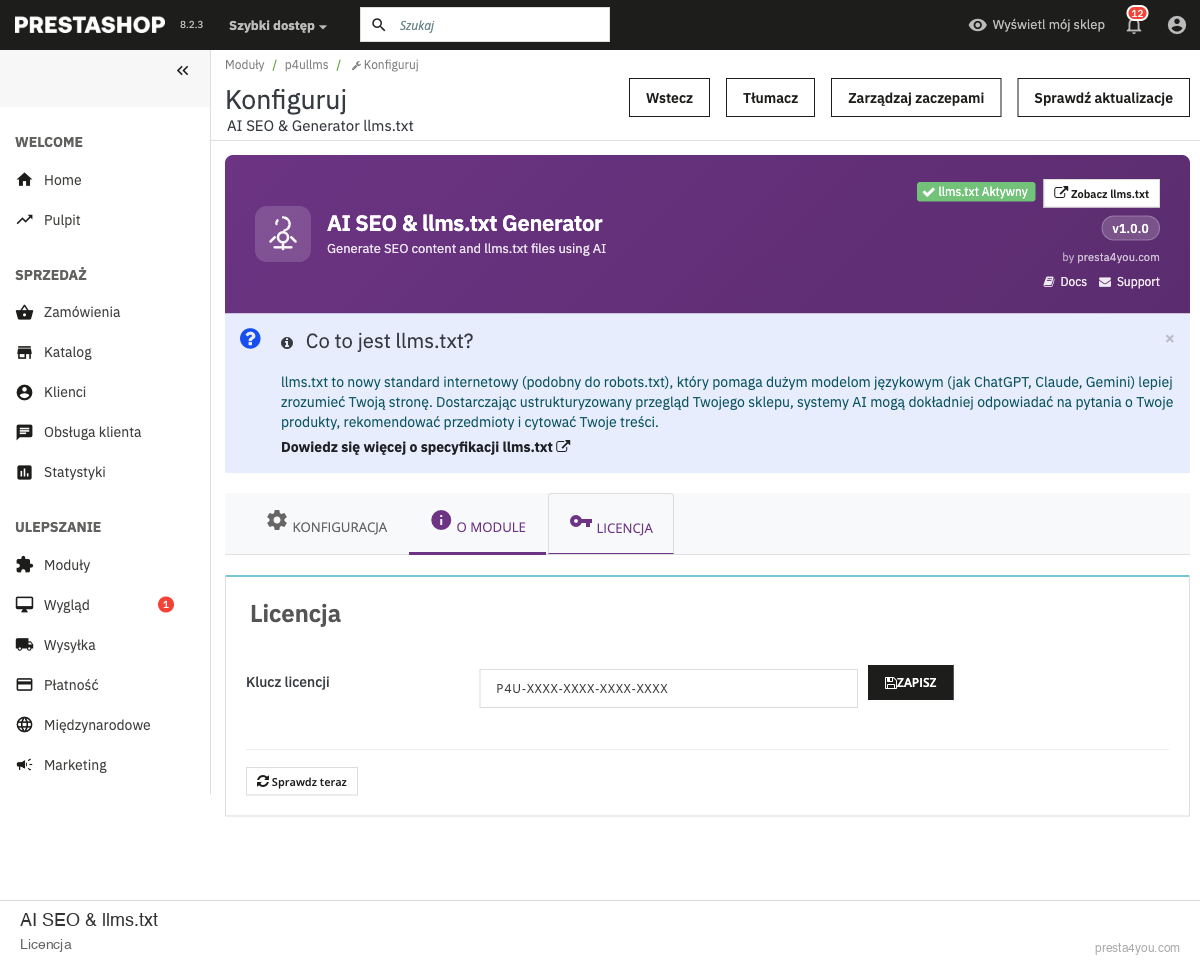Click the Moduły breadcrumb link

point(245,64)
